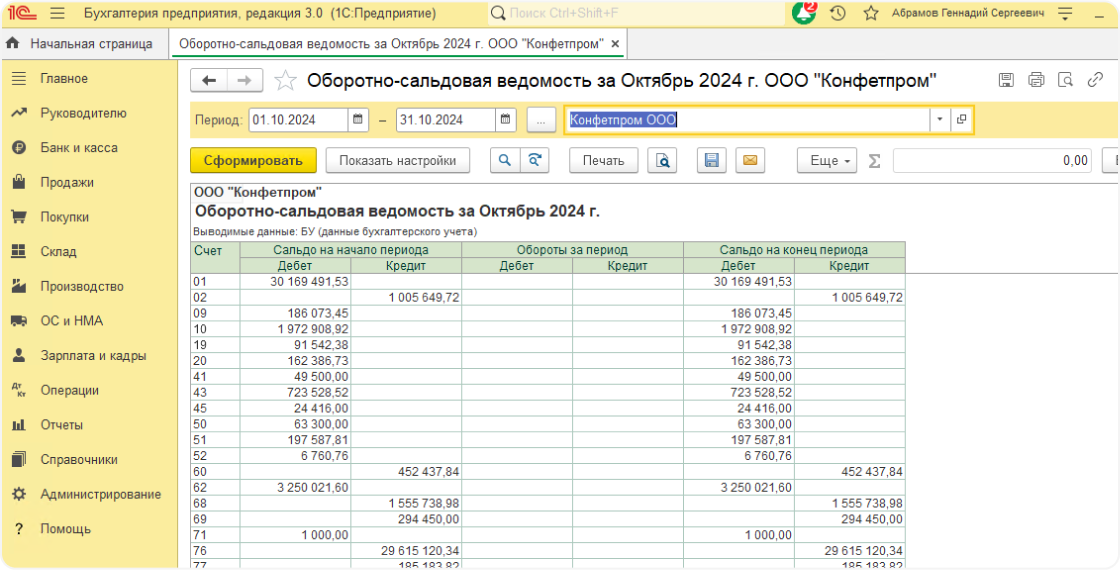Image resolution: width=1120 pixels, height=570 pixels.
Task: Open service settings icon beside user name
Action: pyautogui.click(x=1065, y=14)
